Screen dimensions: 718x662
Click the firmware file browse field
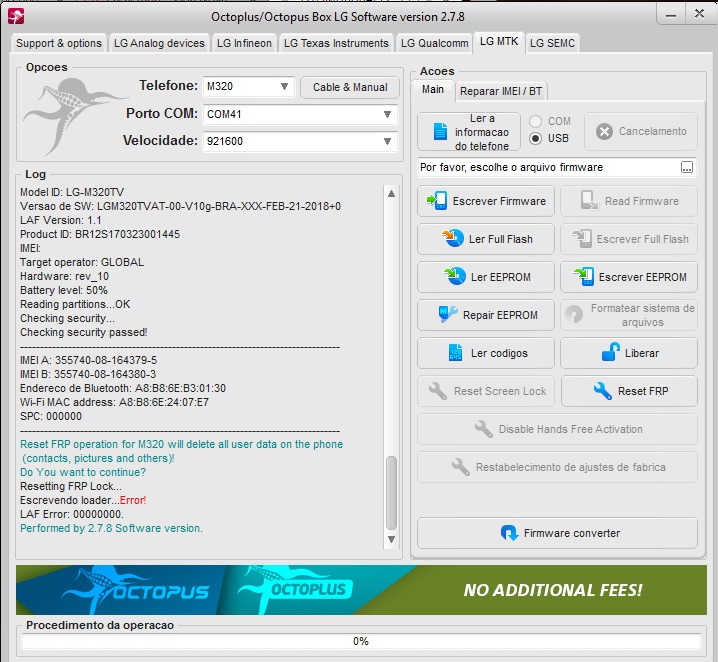[x=549, y=168]
